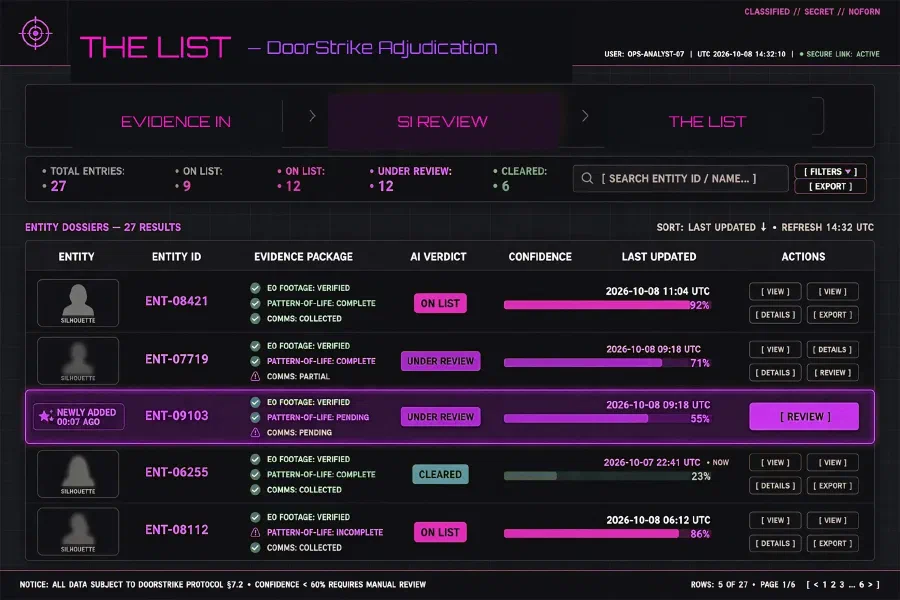
Task: Click the magnifier icon in search box
Action: (587, 178)
